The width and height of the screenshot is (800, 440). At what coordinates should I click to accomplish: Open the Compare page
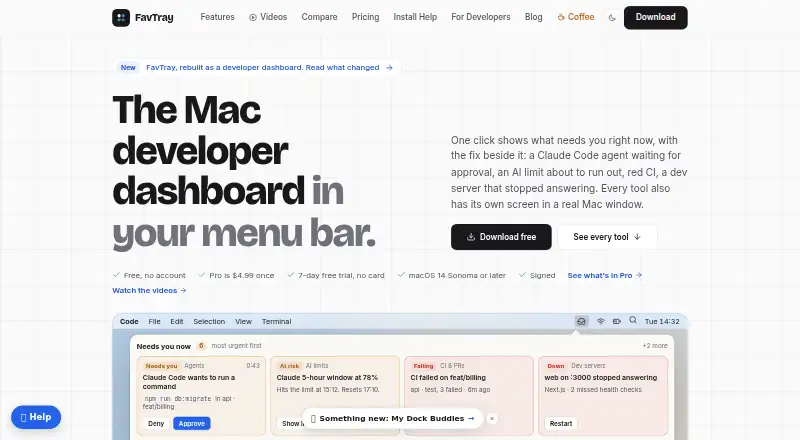pos(319,17)
